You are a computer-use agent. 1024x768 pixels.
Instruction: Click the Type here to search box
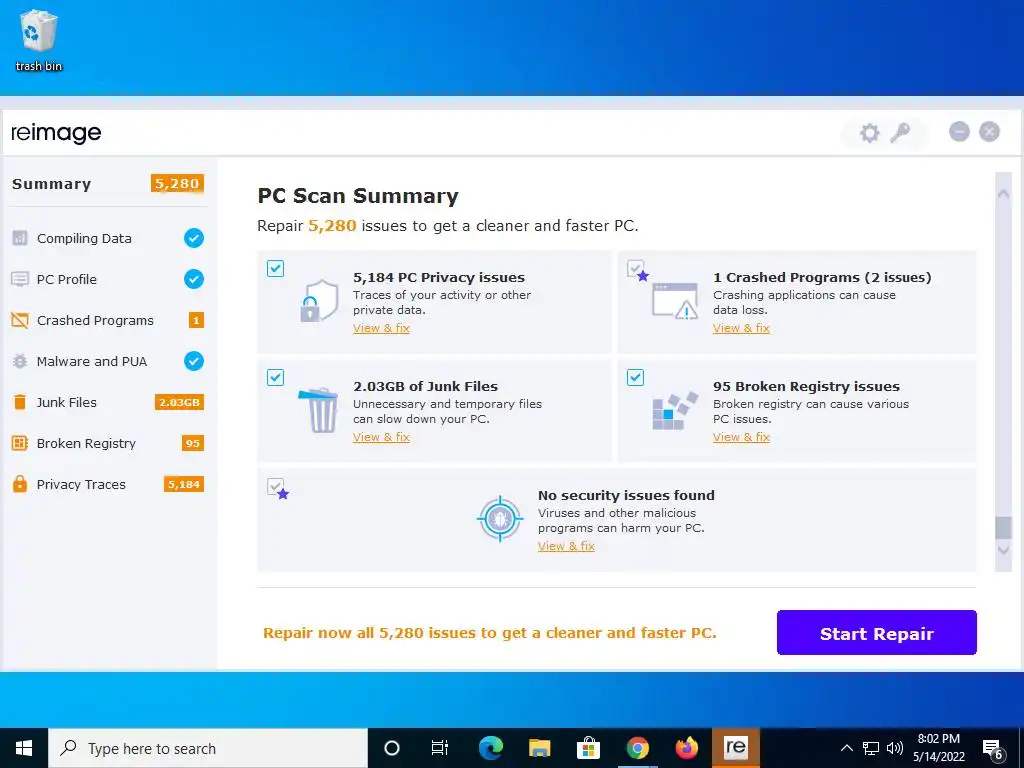[x=208, y=748]
